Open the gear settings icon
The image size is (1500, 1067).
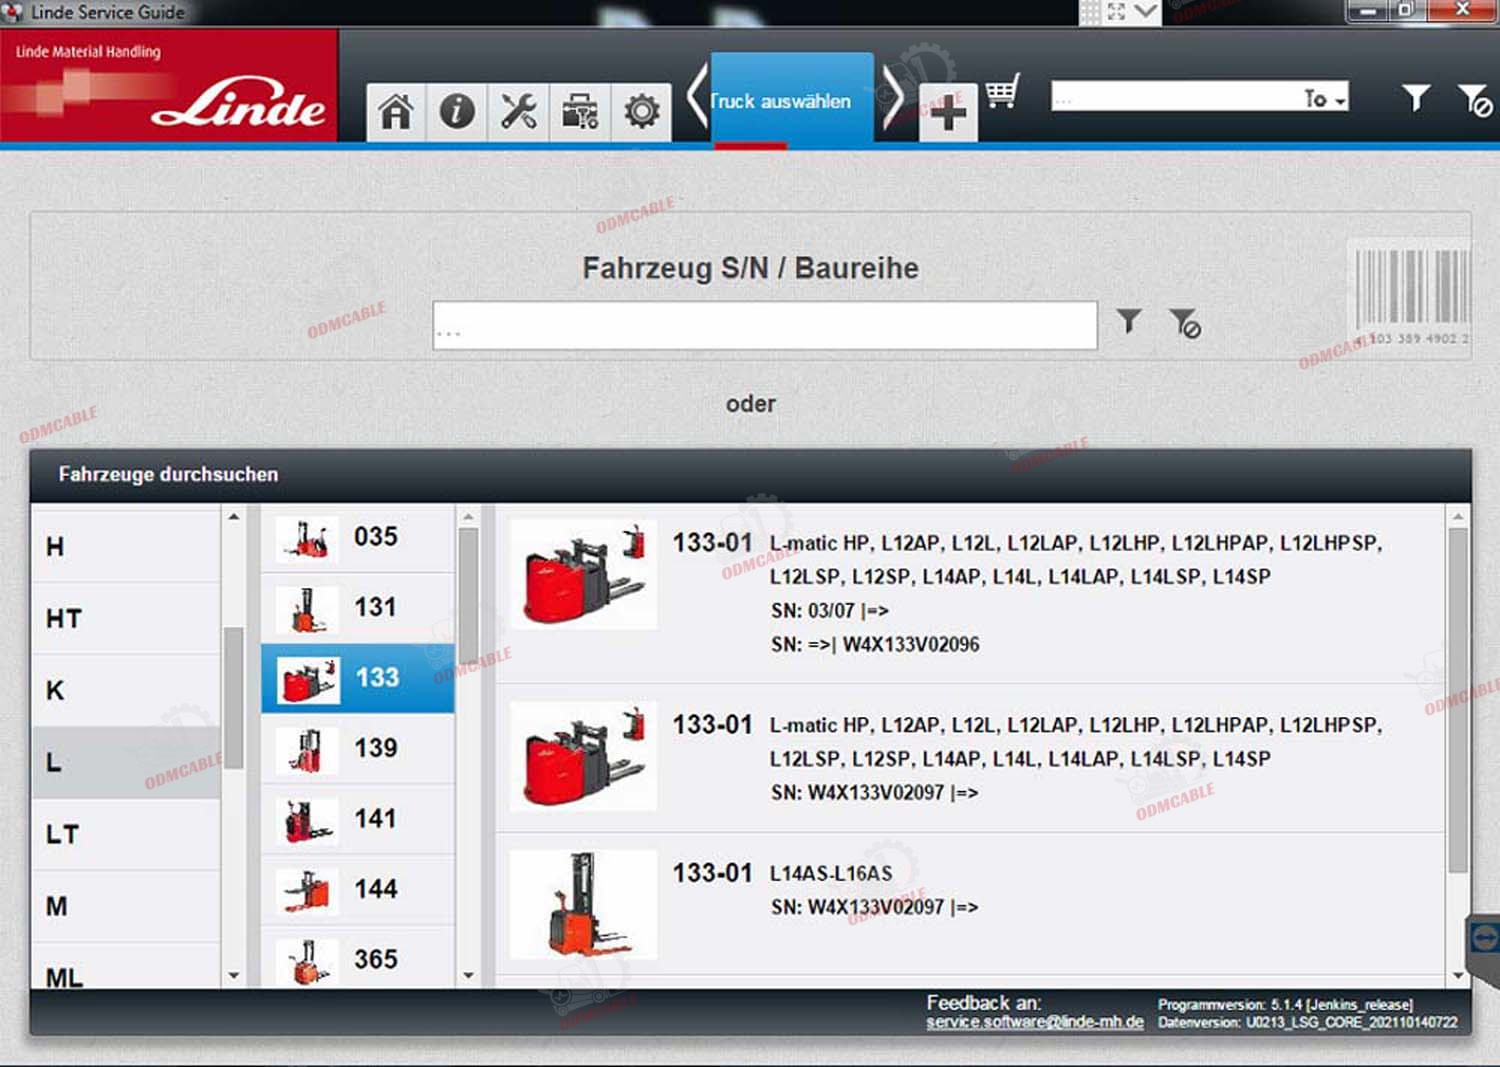[x=641, y=111]
